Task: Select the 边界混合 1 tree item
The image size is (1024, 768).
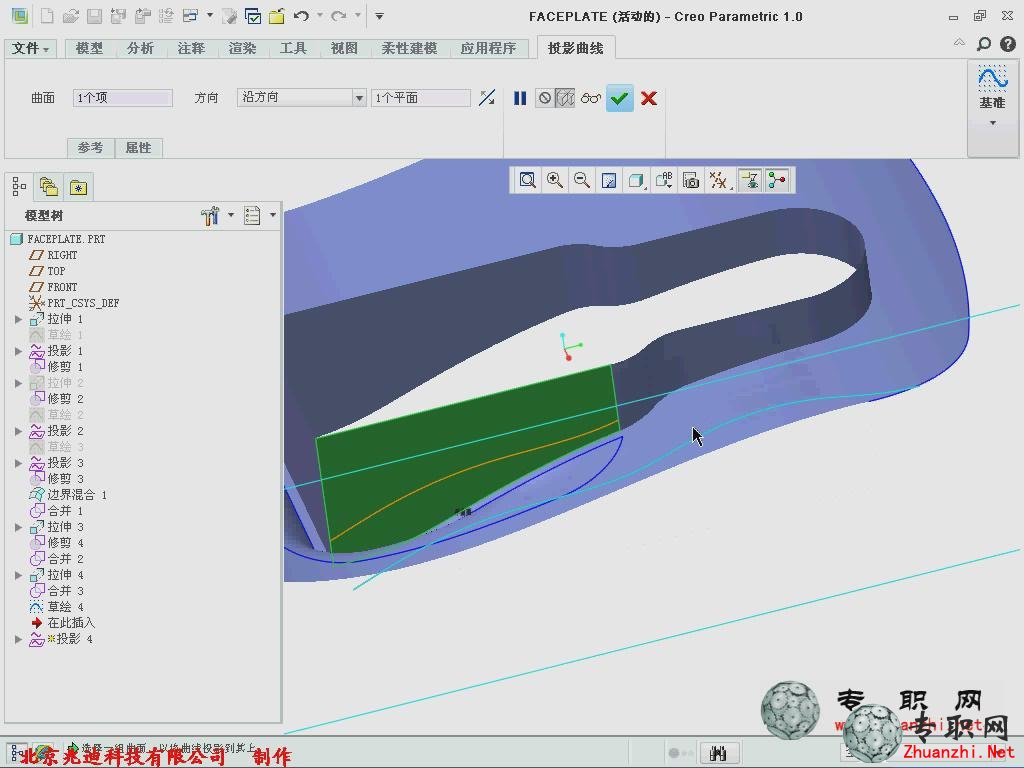Action: [69, 495]
